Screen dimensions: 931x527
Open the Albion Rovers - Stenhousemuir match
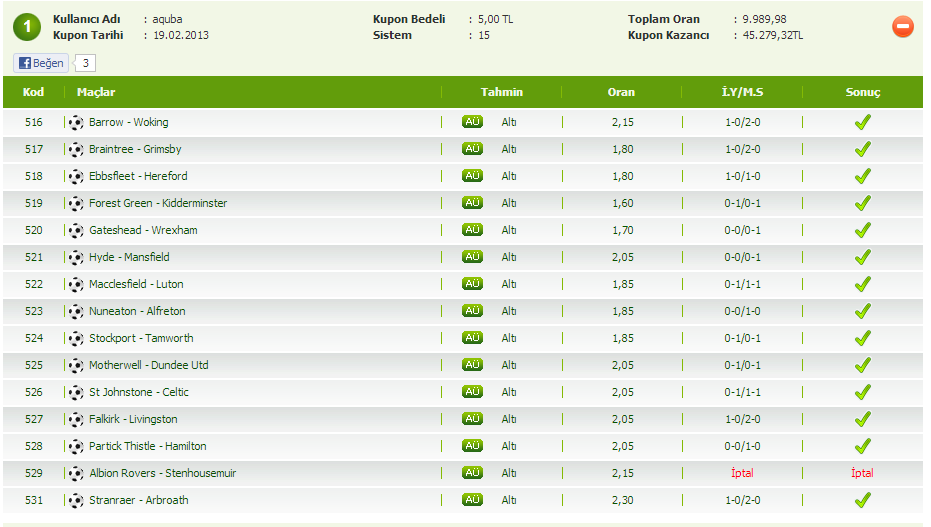pos(162,473)
